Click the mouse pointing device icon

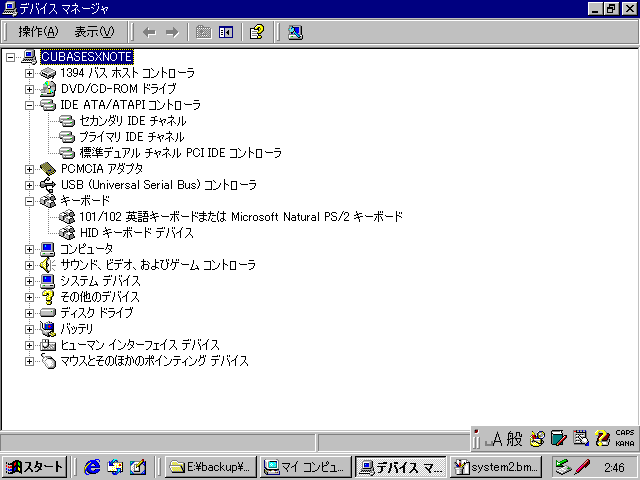[48, 361]
